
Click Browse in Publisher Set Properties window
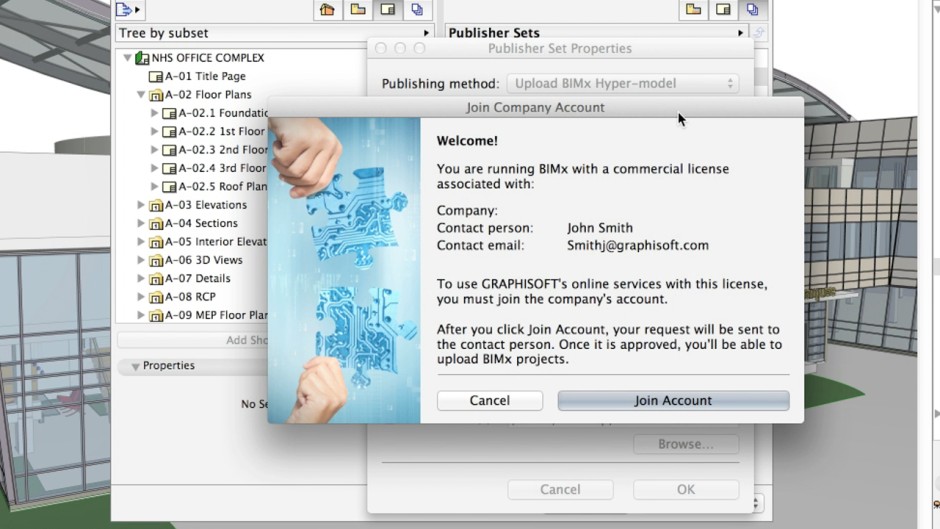(686, 444)
